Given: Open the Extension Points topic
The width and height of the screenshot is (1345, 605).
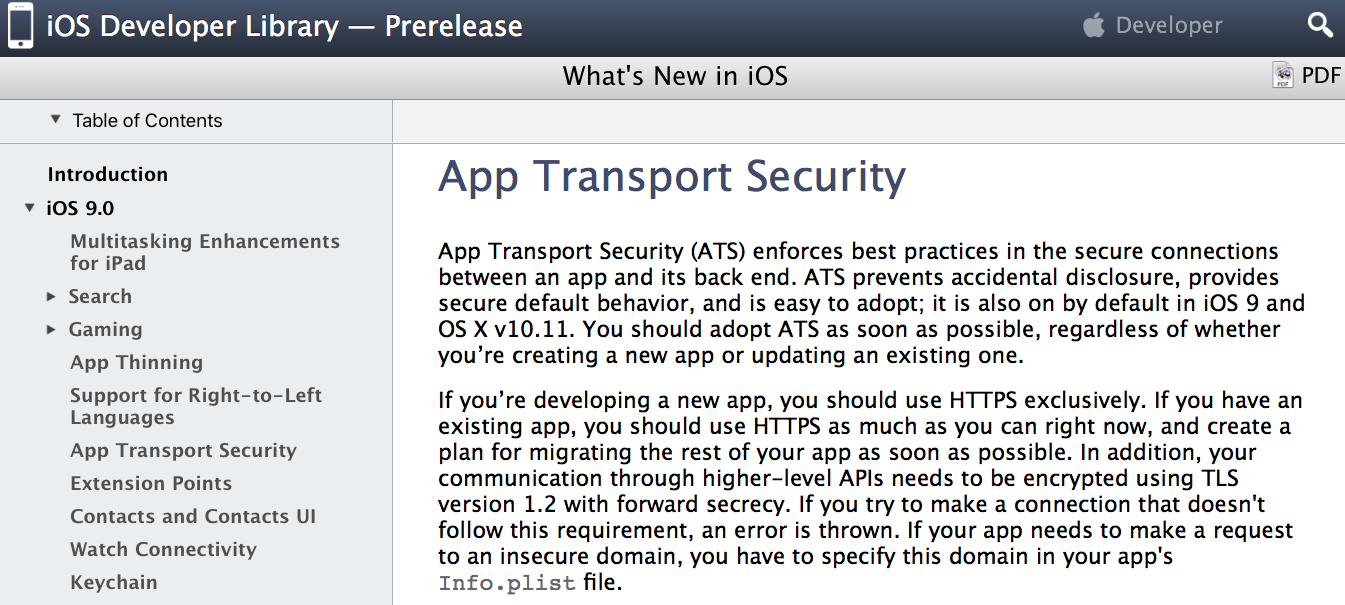Looking at the screenshot, I should [x=151, y=483].
